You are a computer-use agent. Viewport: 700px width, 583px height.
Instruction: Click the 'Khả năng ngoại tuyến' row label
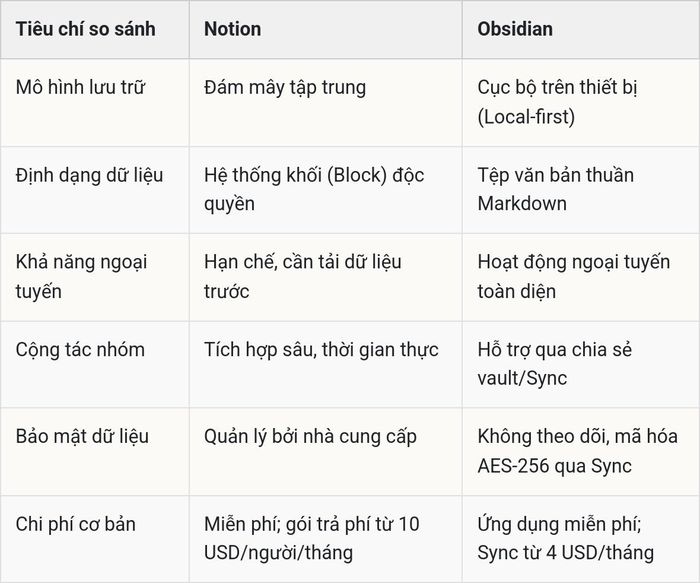[81, 277]
